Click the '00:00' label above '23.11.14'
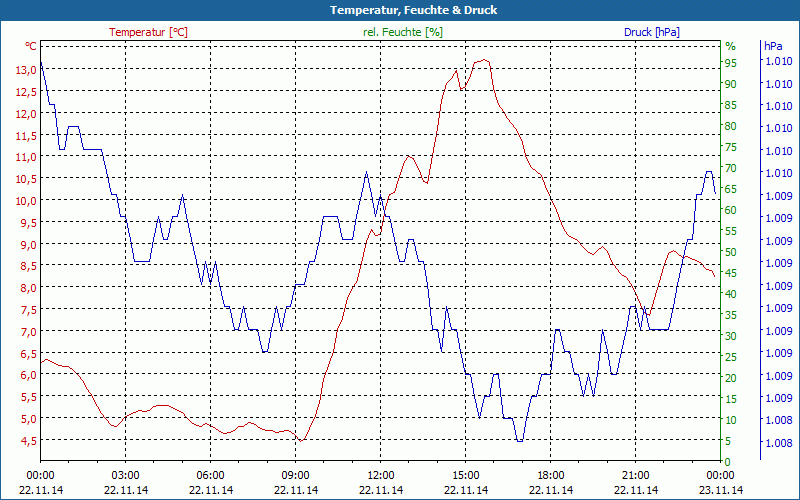The image size is (800, 500). coord(721,476)
